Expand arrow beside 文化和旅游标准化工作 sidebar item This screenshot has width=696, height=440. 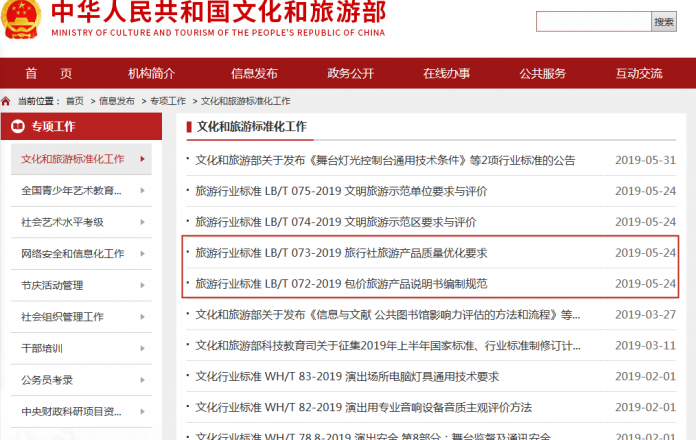(x=144, y=159)
